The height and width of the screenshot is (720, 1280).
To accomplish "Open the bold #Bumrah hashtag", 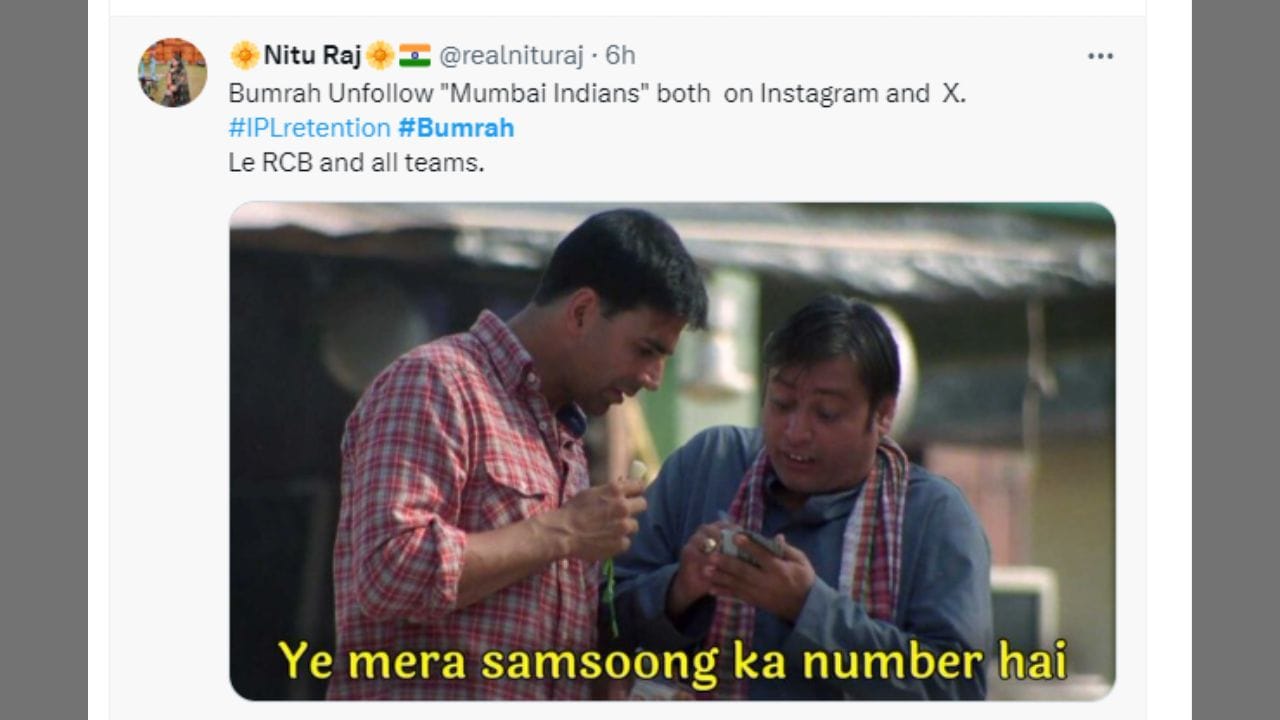I will tap(456, 128).
